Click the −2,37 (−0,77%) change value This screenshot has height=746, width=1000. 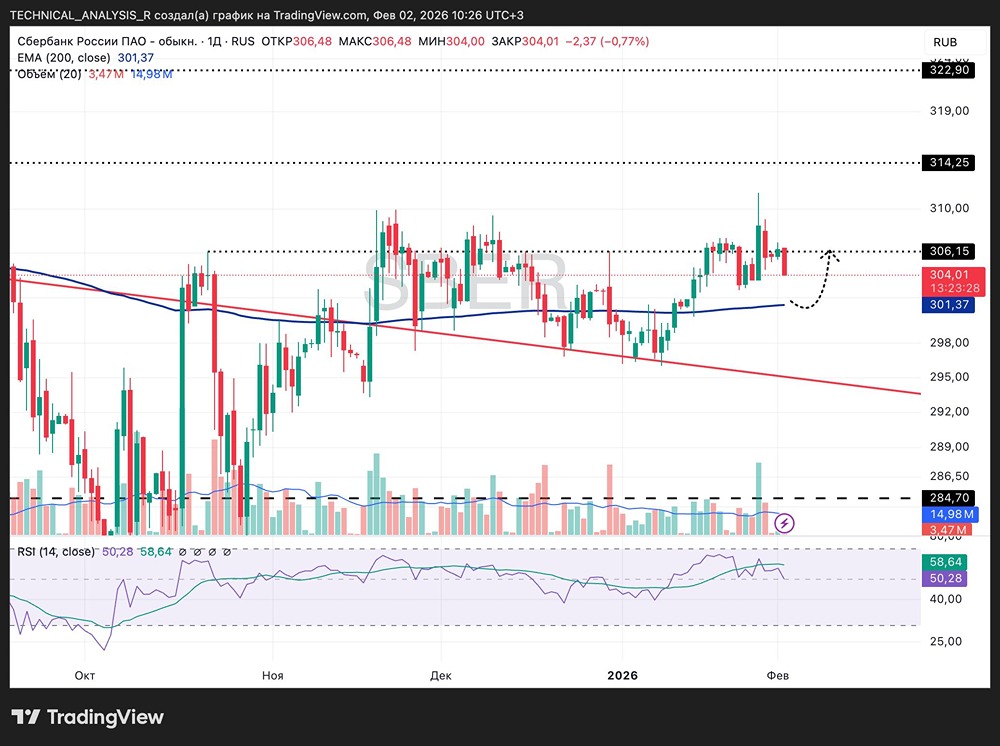[x=607, y=41]
